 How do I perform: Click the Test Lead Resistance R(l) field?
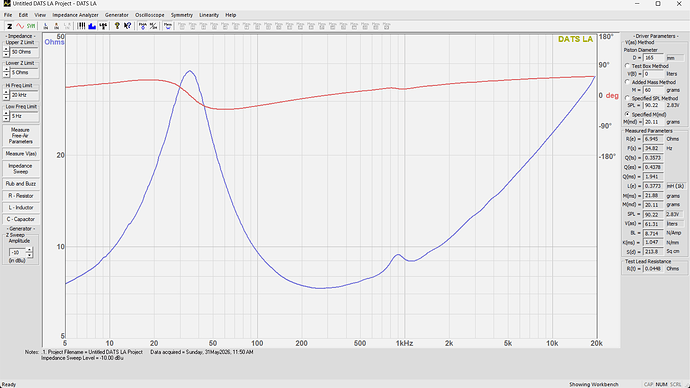pyautogui.click(x=653, y=269)
